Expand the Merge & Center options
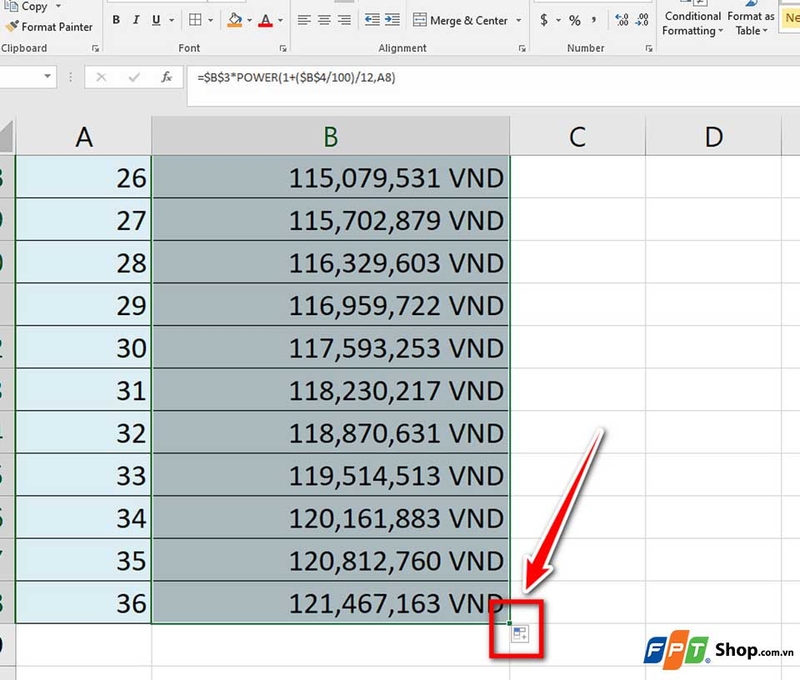 [x=517, y=20]
